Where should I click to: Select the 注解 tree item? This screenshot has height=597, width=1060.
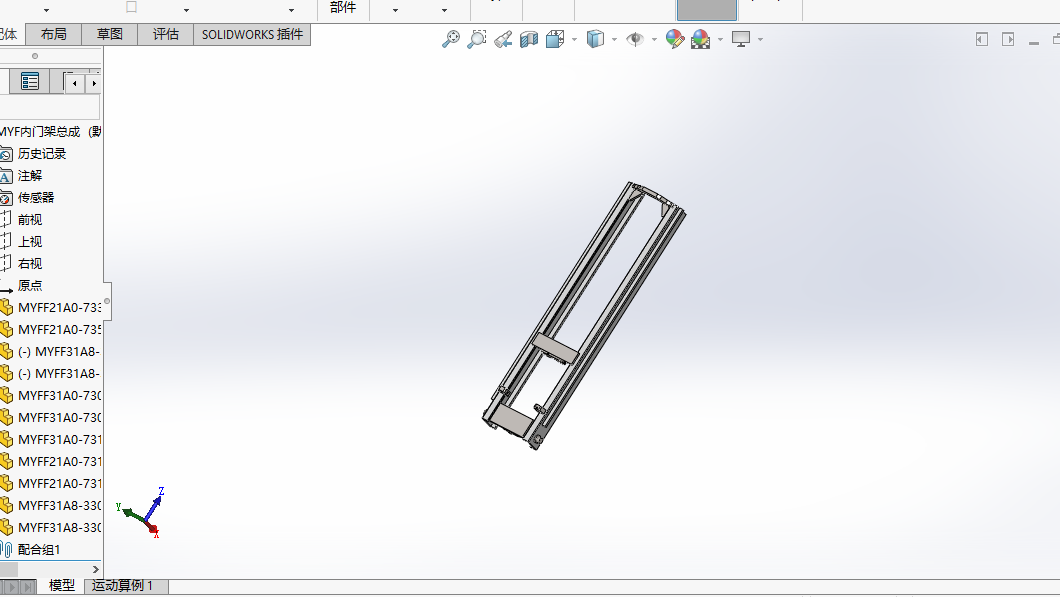click(30, 176)
